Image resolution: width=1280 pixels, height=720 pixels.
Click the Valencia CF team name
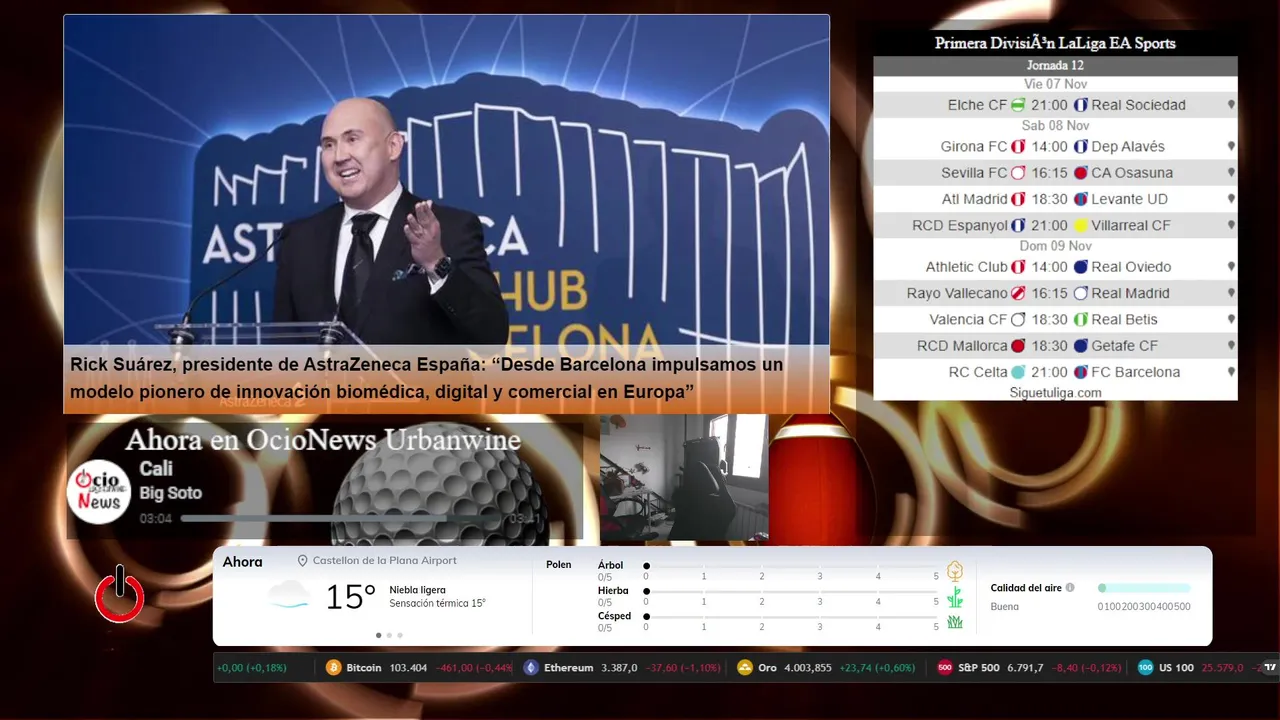point(968,320)
